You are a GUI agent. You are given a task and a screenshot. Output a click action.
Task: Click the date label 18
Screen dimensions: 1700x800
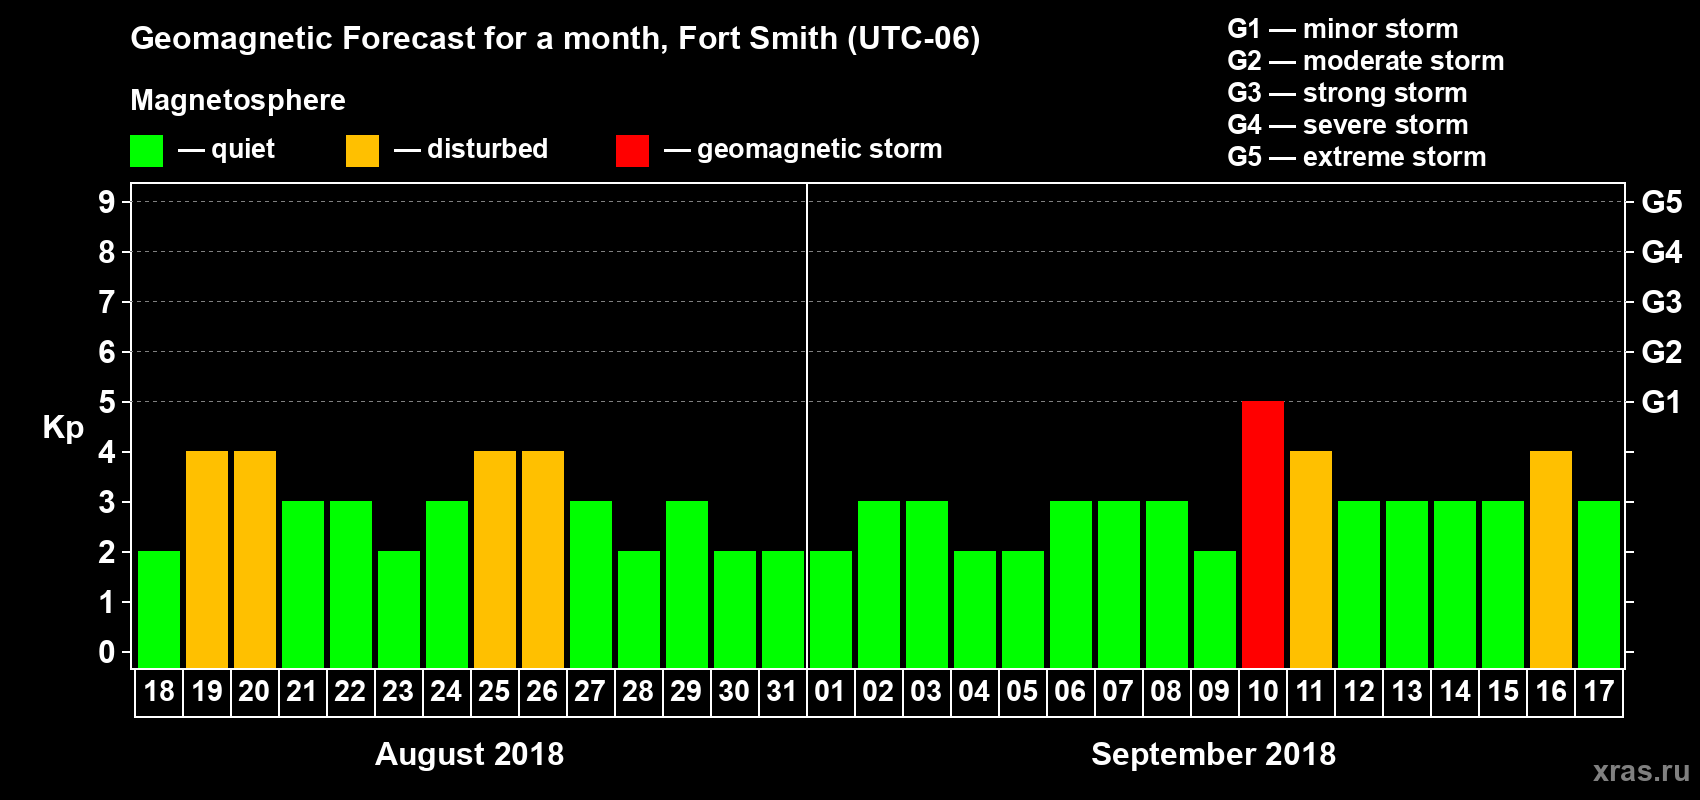point(159,692)
